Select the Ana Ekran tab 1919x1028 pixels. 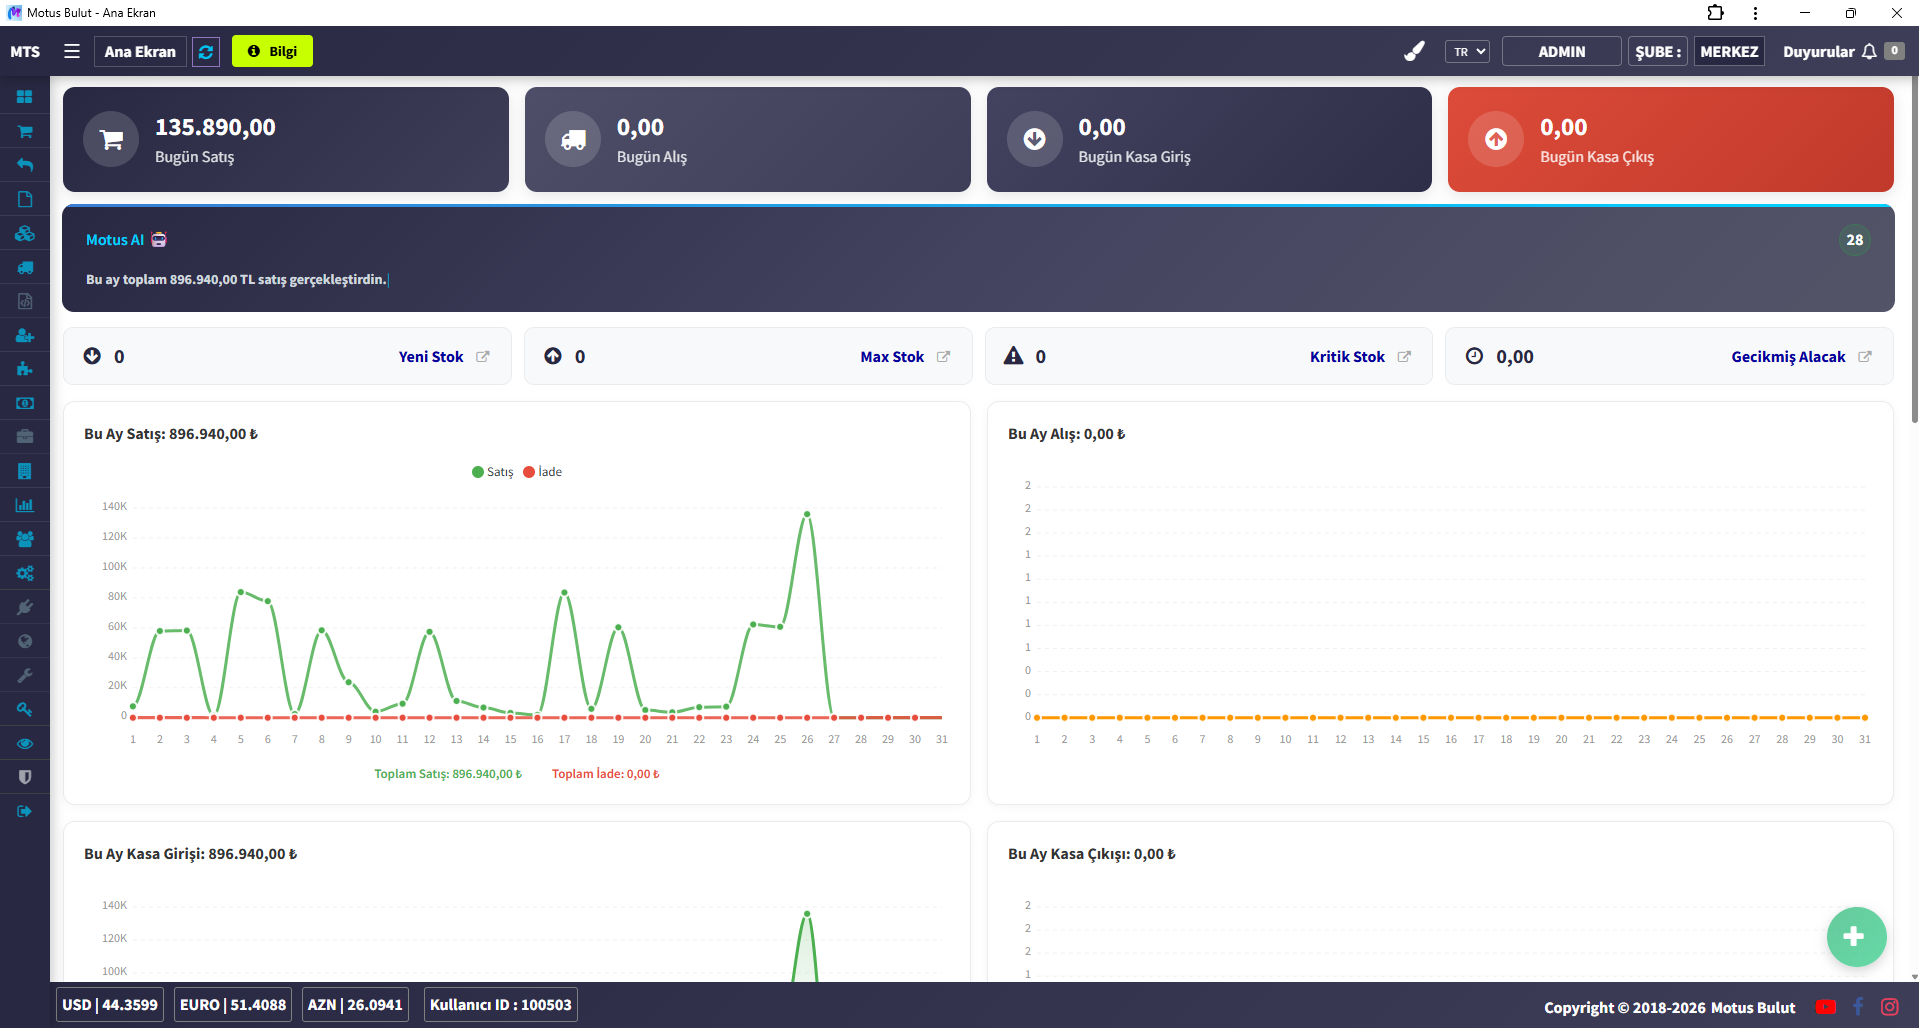[x=140, y=52]
